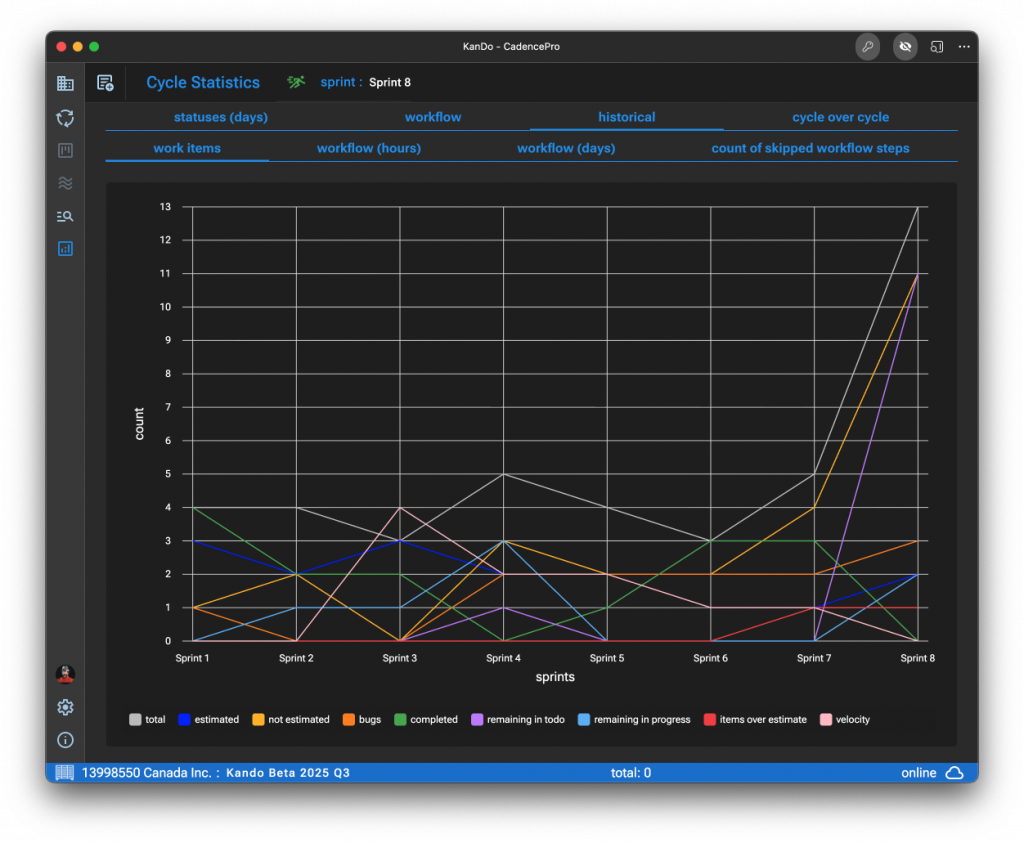Click the orange 'bugs' legend color swatch
This screenshot has width=1024, height=843.
pos(348,719)
